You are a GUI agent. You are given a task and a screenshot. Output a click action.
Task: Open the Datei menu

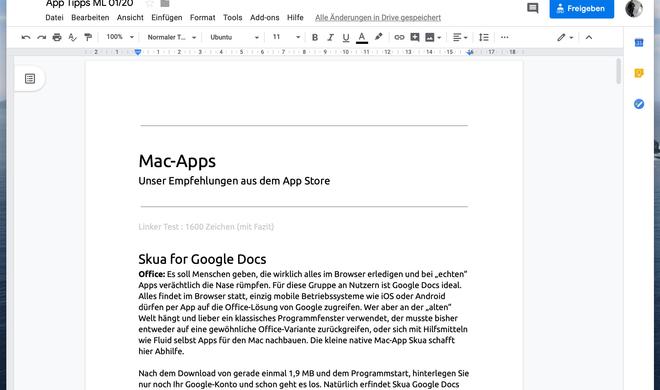click(x=54, y=18)
